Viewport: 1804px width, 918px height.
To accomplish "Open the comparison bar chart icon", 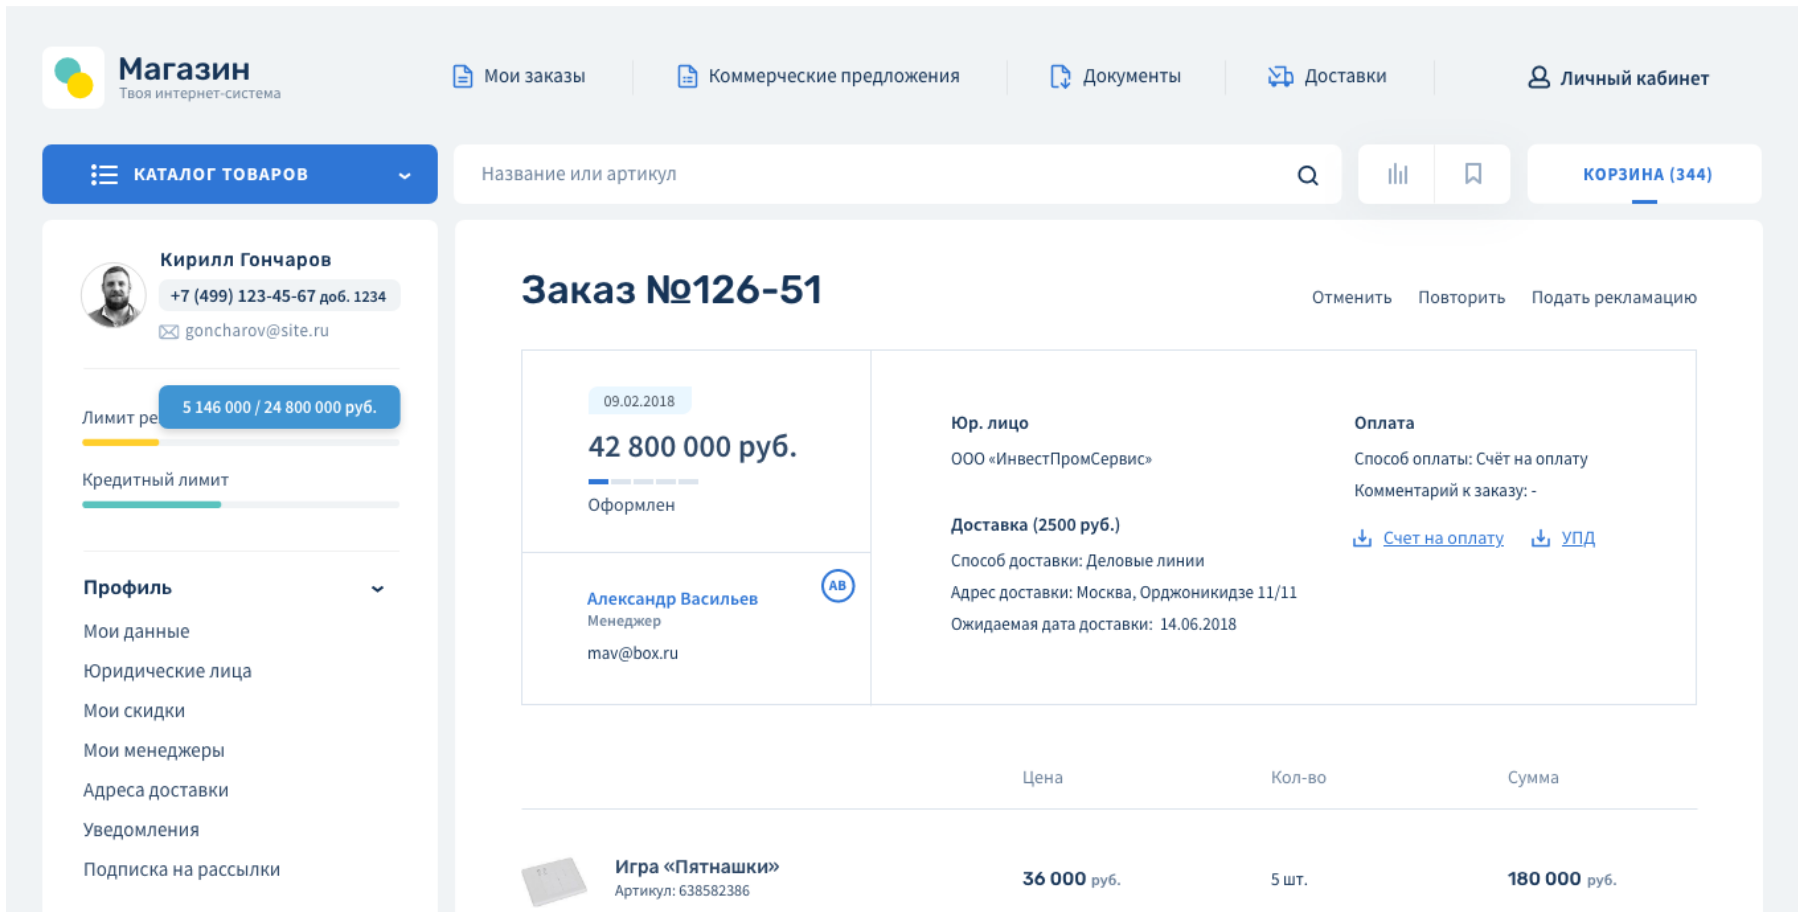I will pos(1397,175).
